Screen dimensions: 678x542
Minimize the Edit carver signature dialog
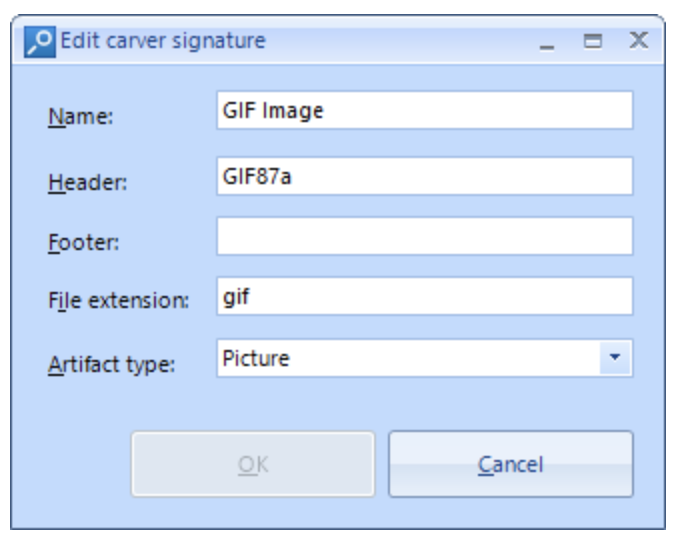point(547,42)
